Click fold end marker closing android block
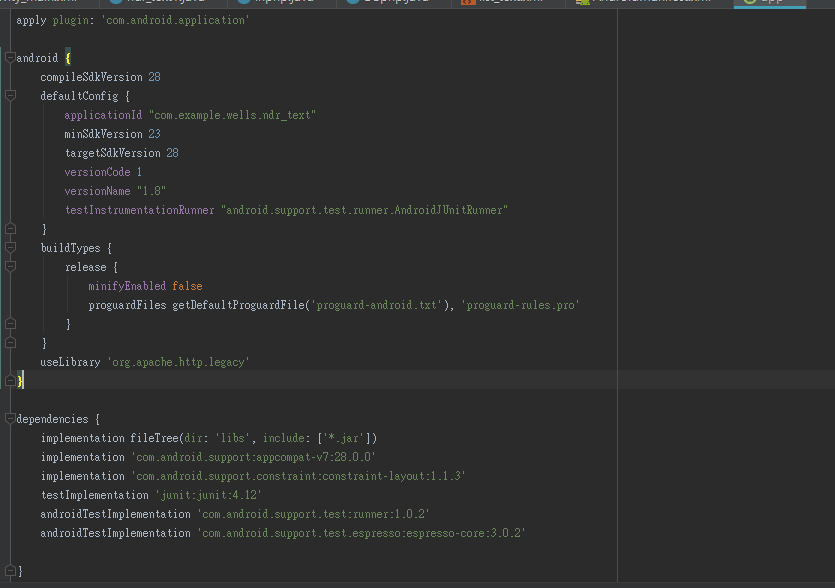 [x=10, y=380]
